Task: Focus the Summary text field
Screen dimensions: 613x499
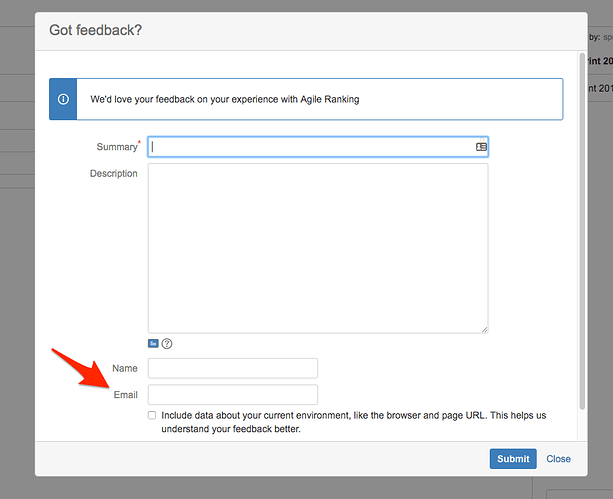Action: pos(310,147)
